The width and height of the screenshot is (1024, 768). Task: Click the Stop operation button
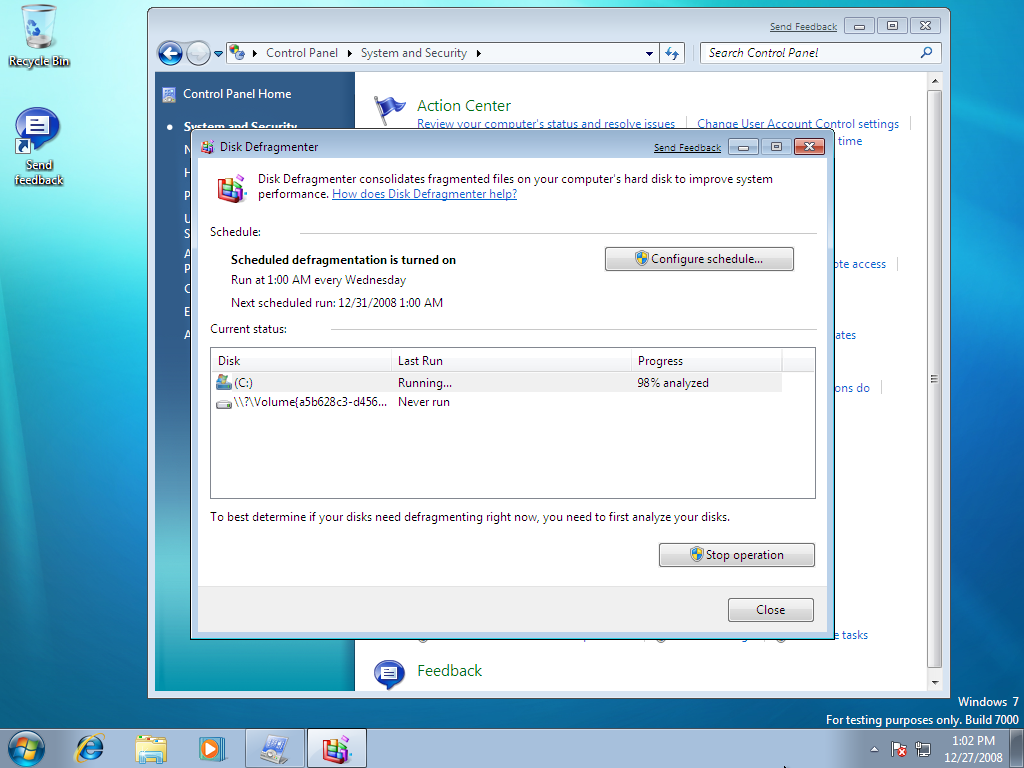pyautogui.click(x=737, y=555)
